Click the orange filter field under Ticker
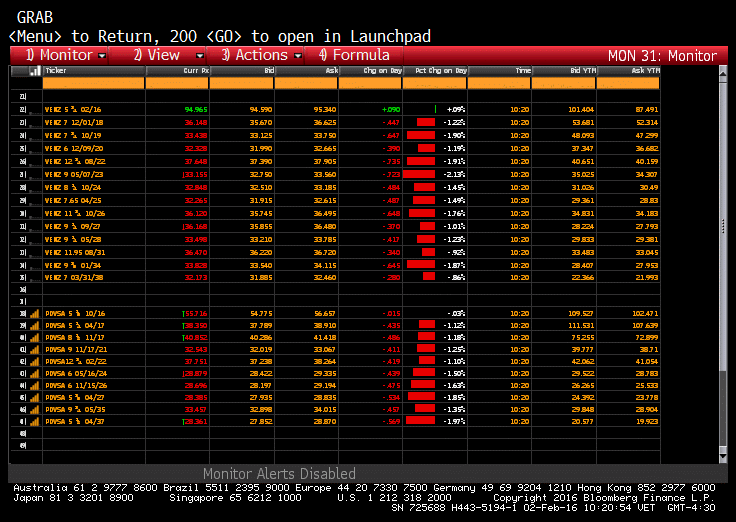The image size is (736, 522). 93,83
